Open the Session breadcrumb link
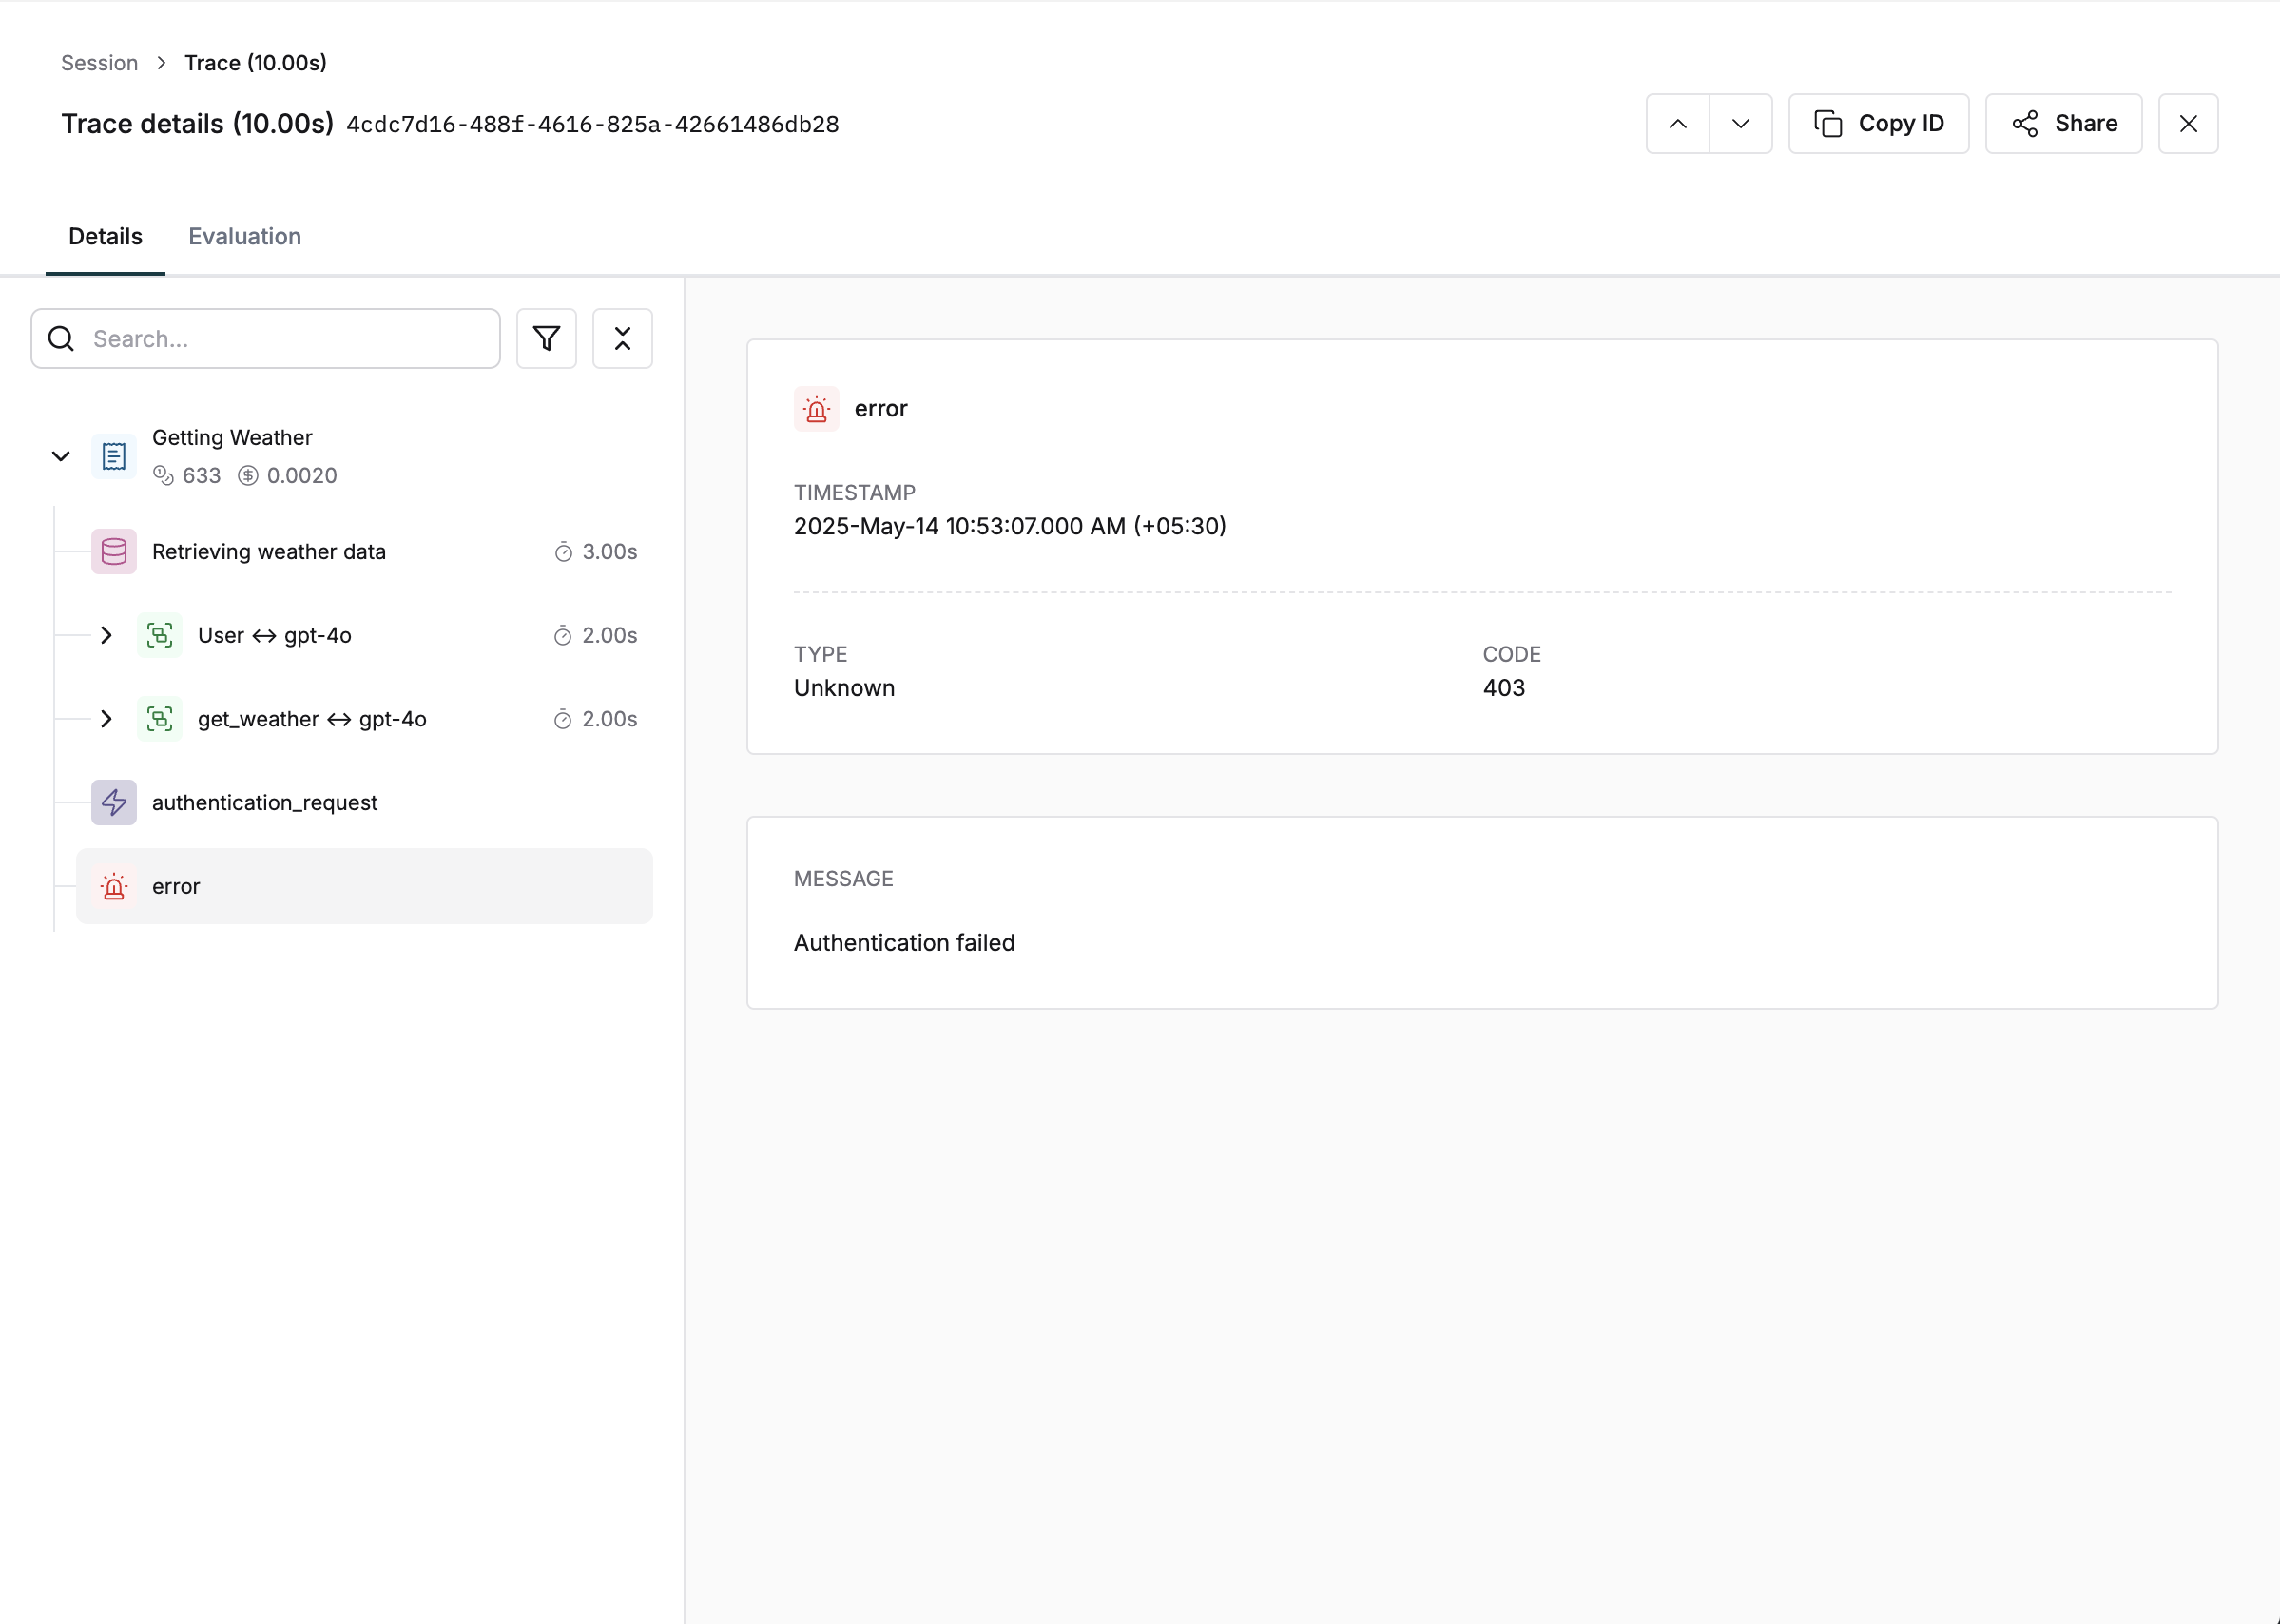 click(x=99, y=63)
